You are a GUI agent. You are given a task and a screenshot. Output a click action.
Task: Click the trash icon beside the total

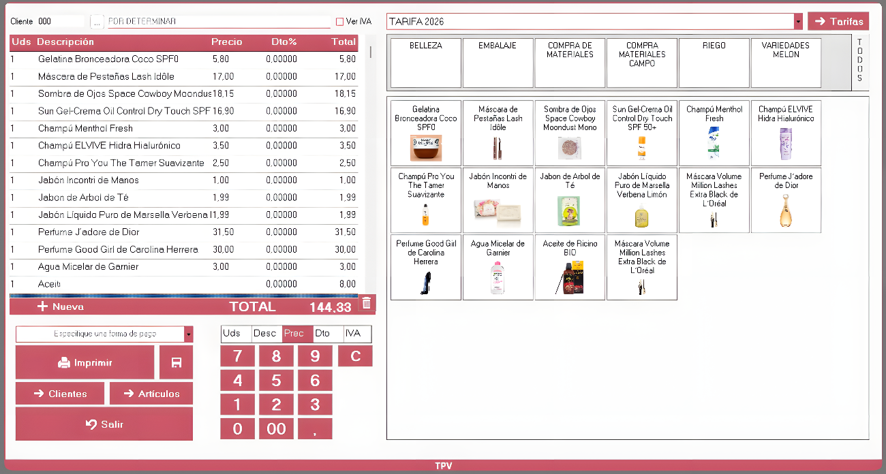(366, 304)
